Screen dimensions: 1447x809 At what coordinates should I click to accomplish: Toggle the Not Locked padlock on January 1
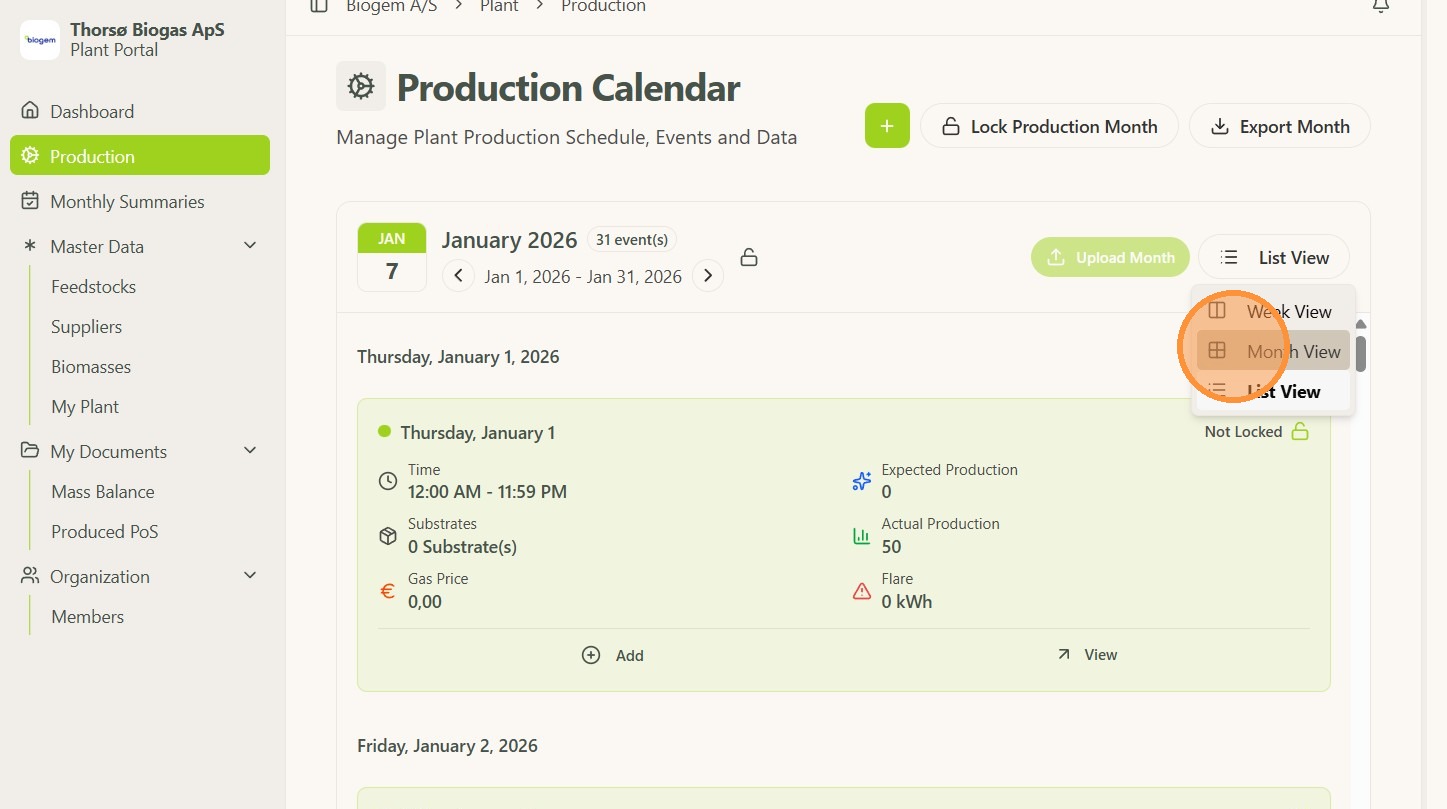point(1300,432)
